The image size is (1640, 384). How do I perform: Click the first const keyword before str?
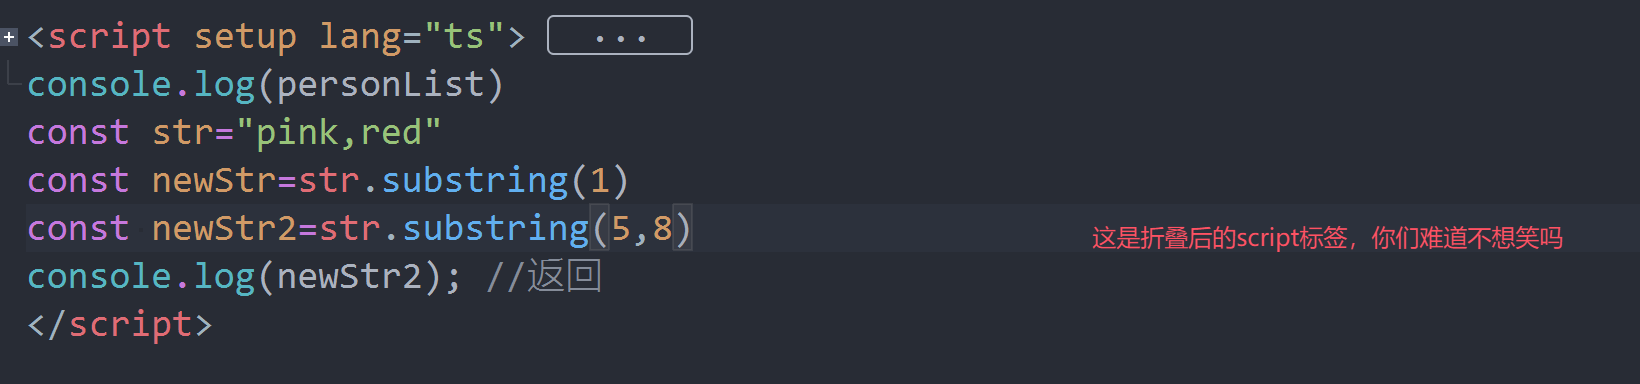point(78,133)
